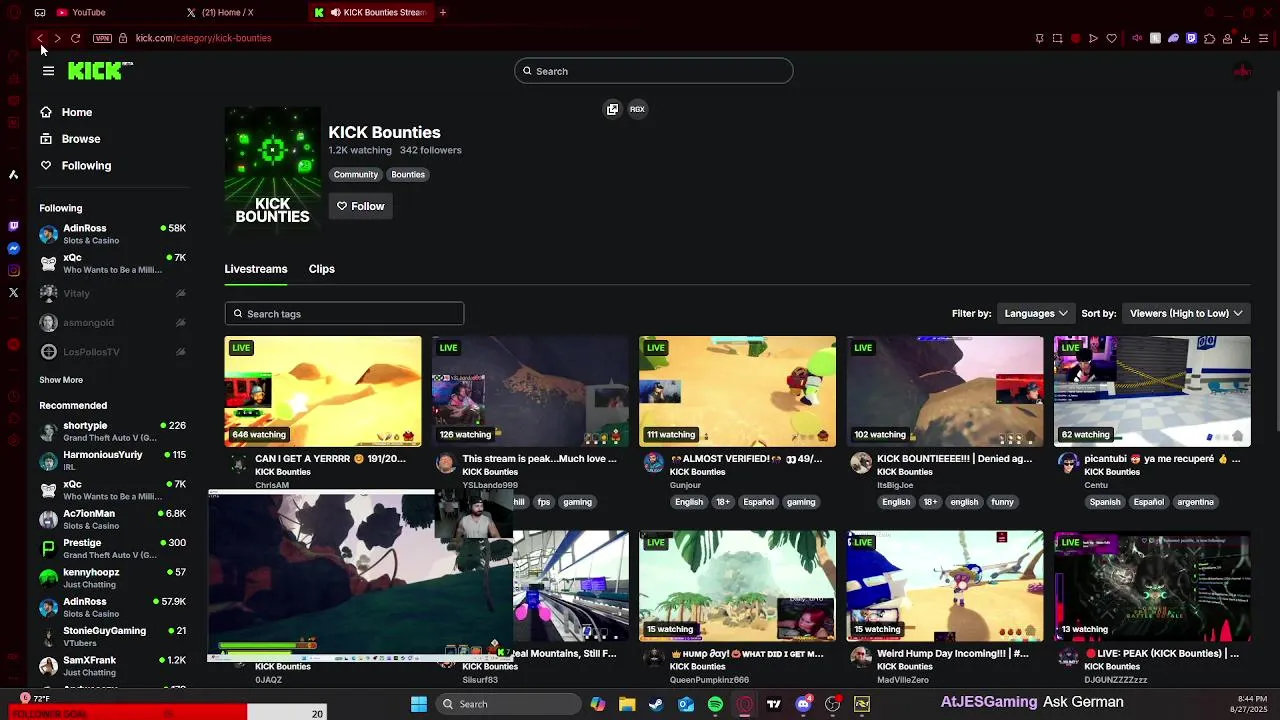Open AdinRoss 58K channel in Following list
The height and width of the screenshot is (720, 1280).
(x=113, y=234)
